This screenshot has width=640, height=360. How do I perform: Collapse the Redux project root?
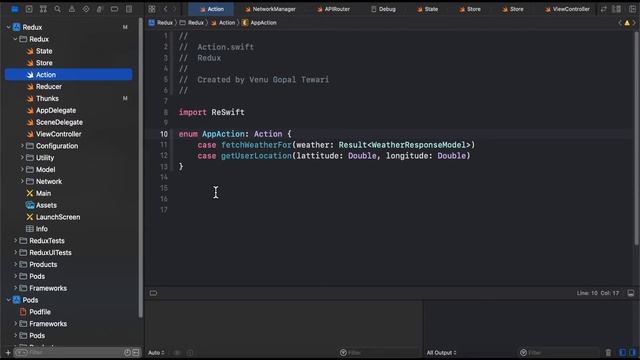(x=9, y=27)
